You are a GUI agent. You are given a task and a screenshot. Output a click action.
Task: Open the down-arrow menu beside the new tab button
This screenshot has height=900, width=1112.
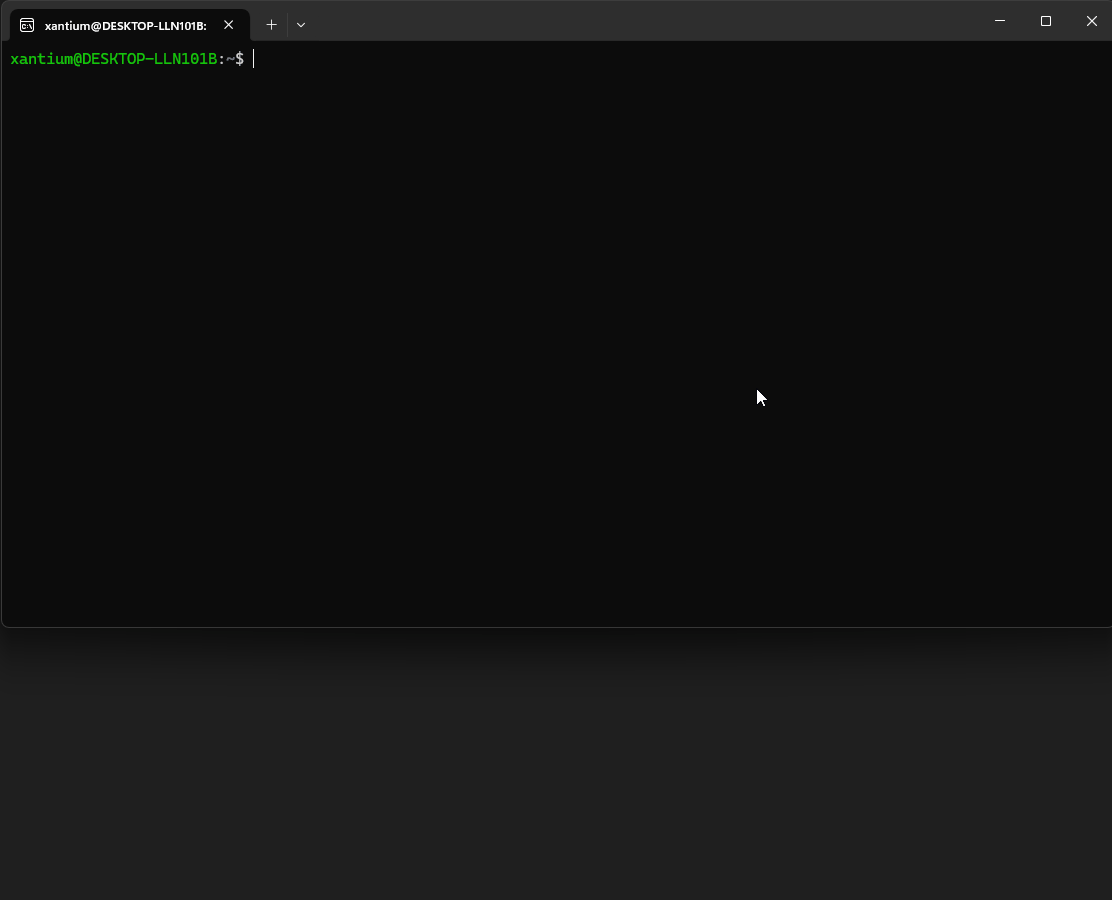point(301,25)
